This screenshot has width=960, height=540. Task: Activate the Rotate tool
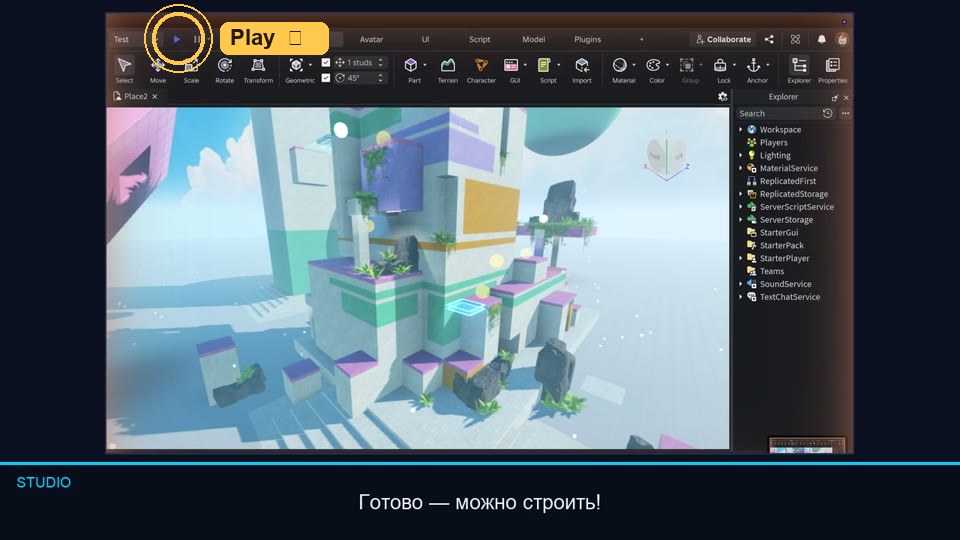(x=225, y=70)
